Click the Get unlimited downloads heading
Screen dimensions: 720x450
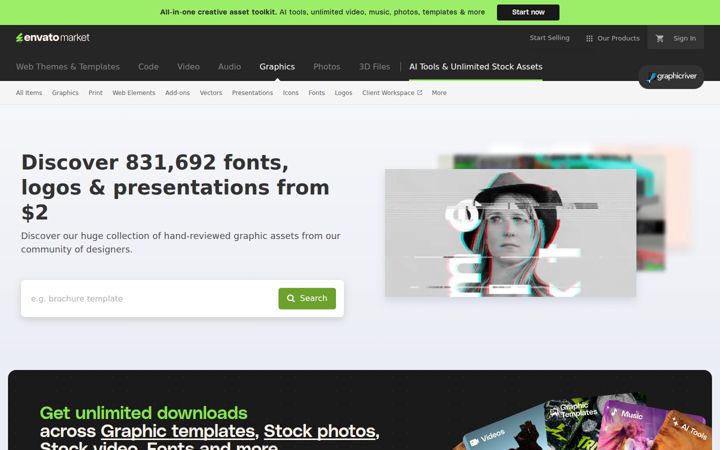click(143, 413)
